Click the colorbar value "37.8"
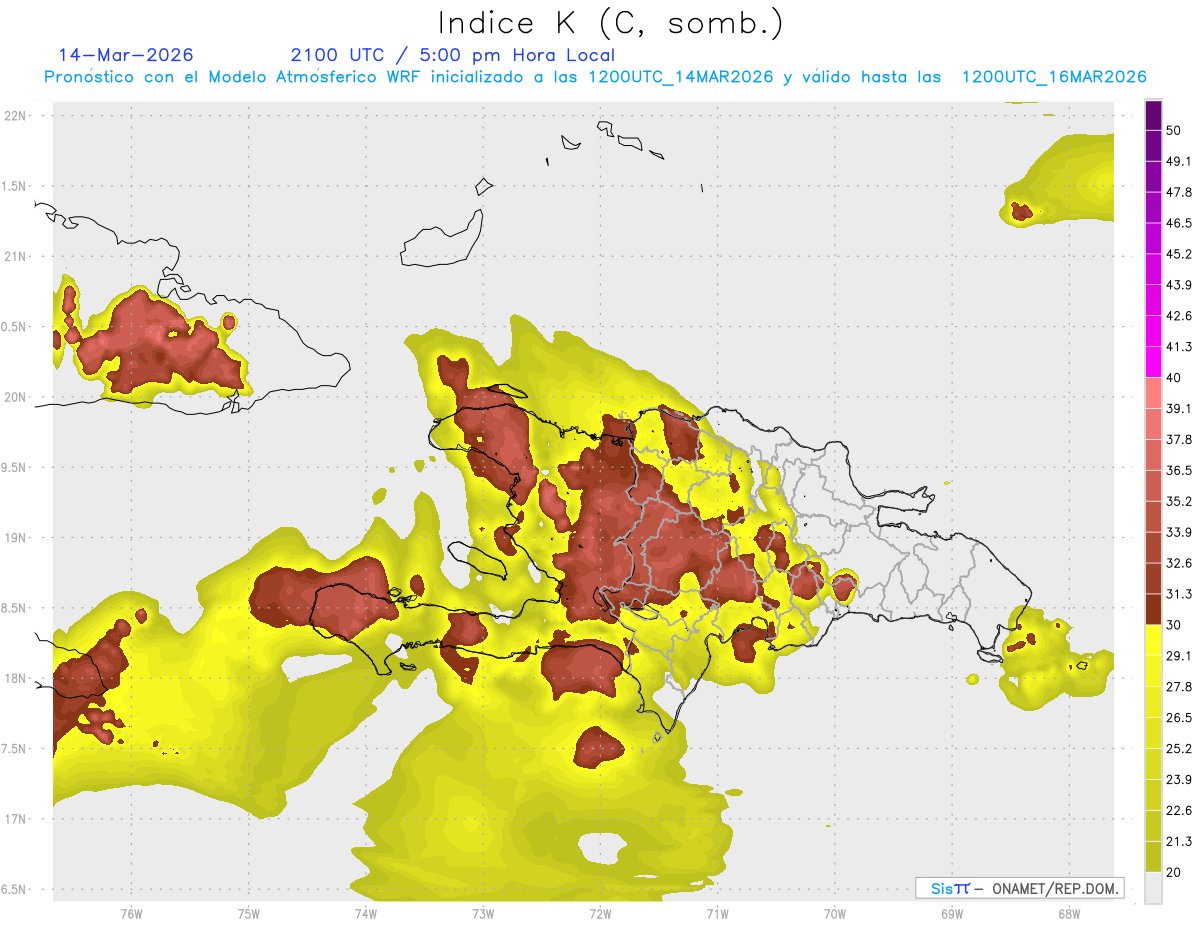Viewport: 1200px width, 927px height. [x=1179, y=440]
